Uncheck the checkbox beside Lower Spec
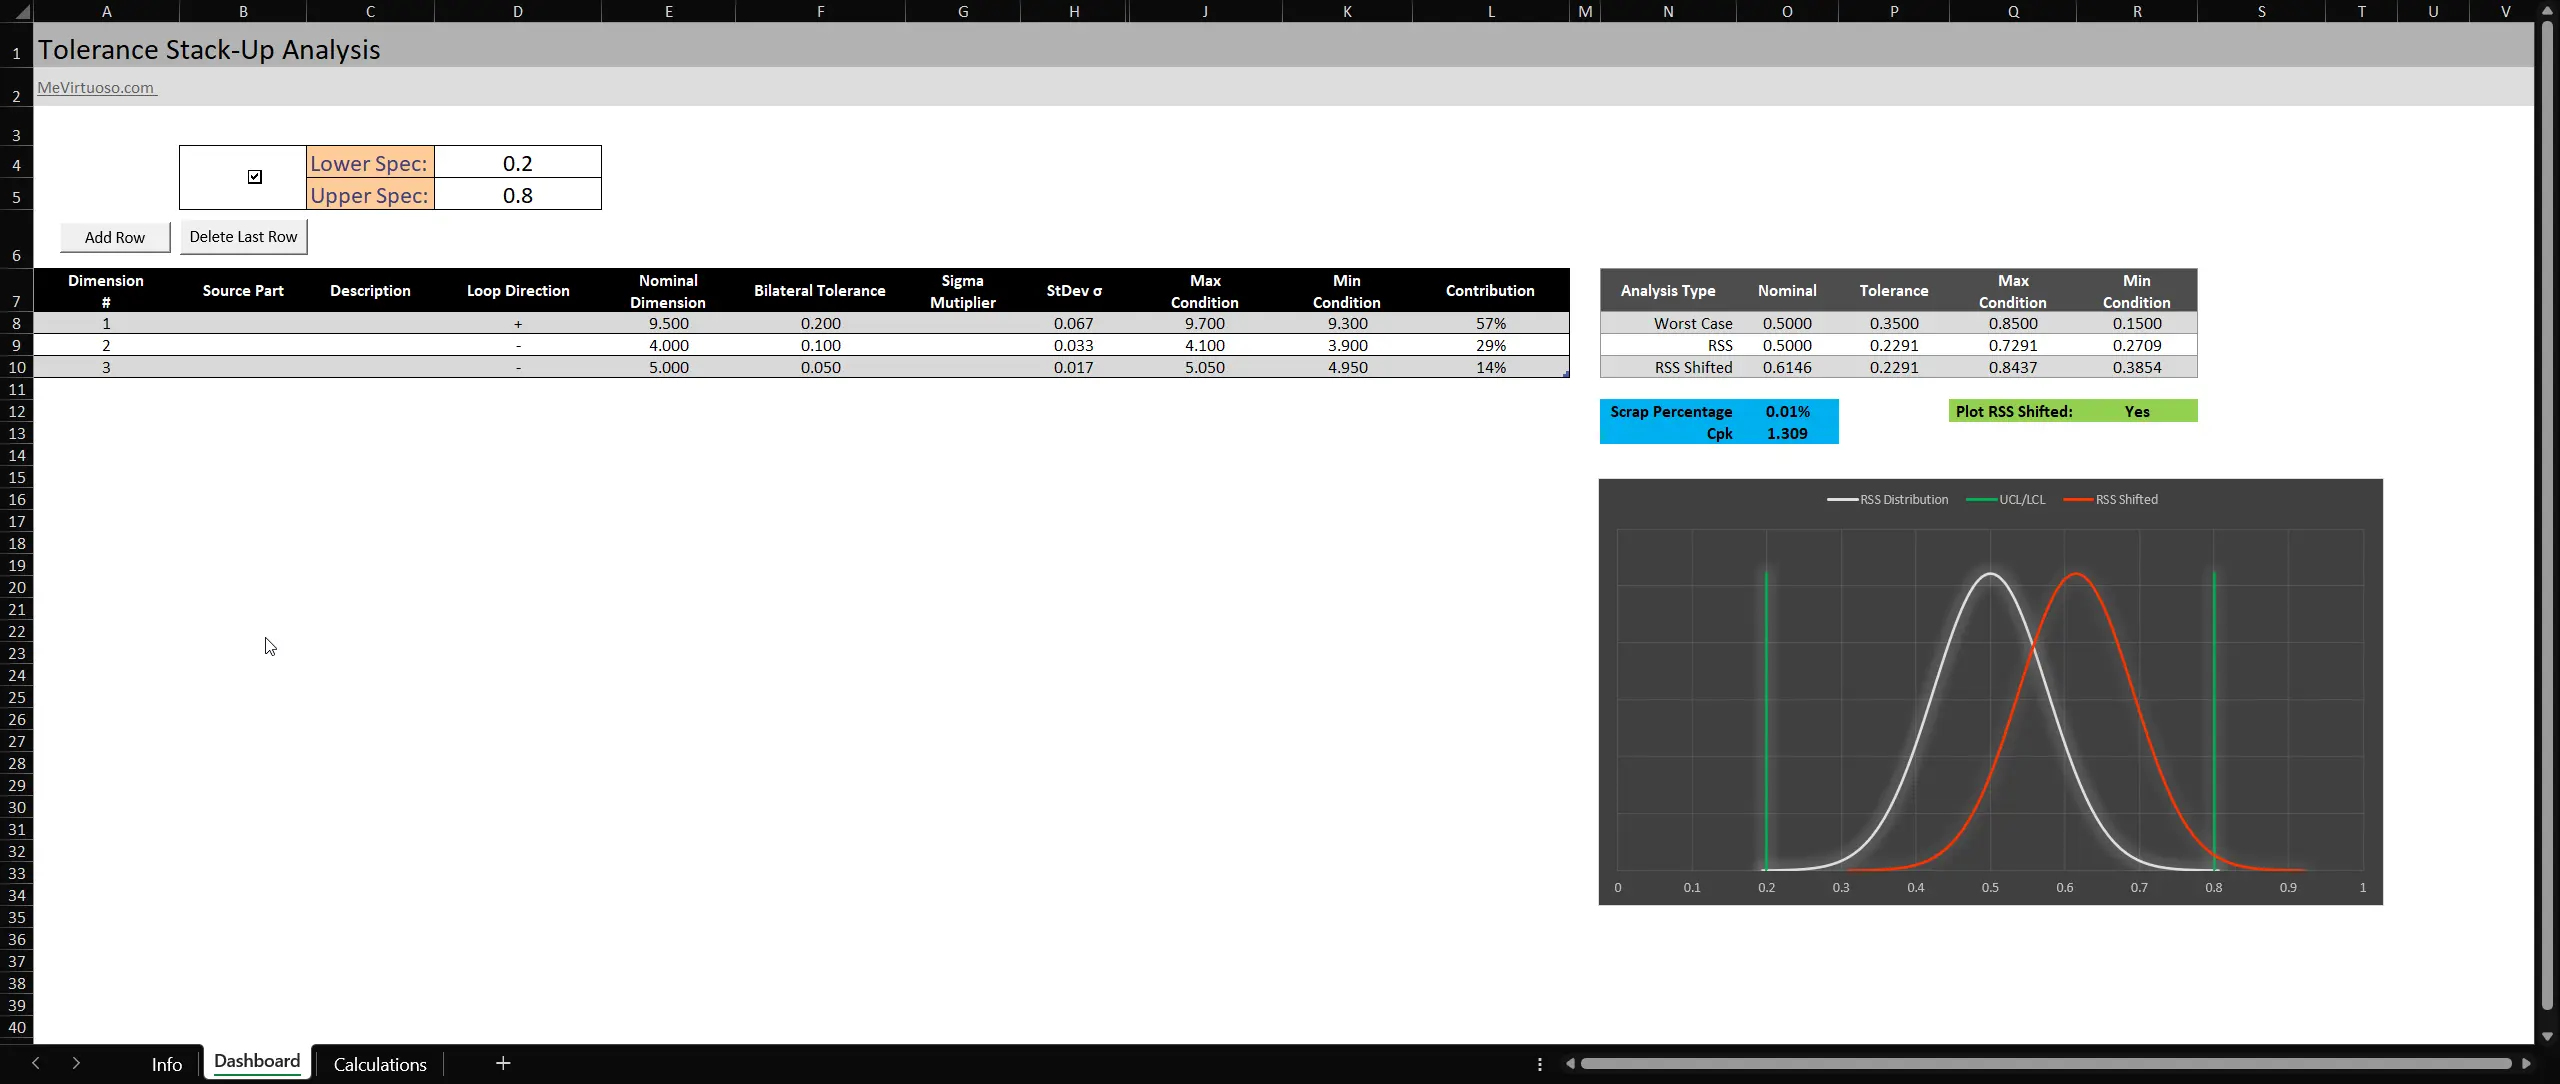 pyautogui.click(x=254, y=176)
